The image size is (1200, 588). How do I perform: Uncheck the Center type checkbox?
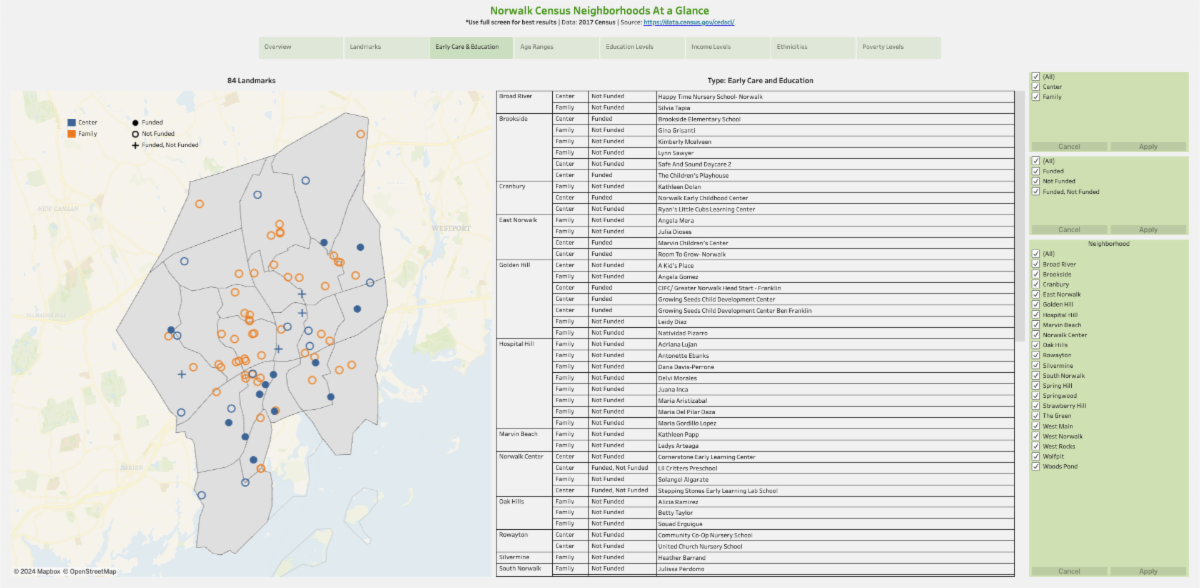coord(1036,87)
